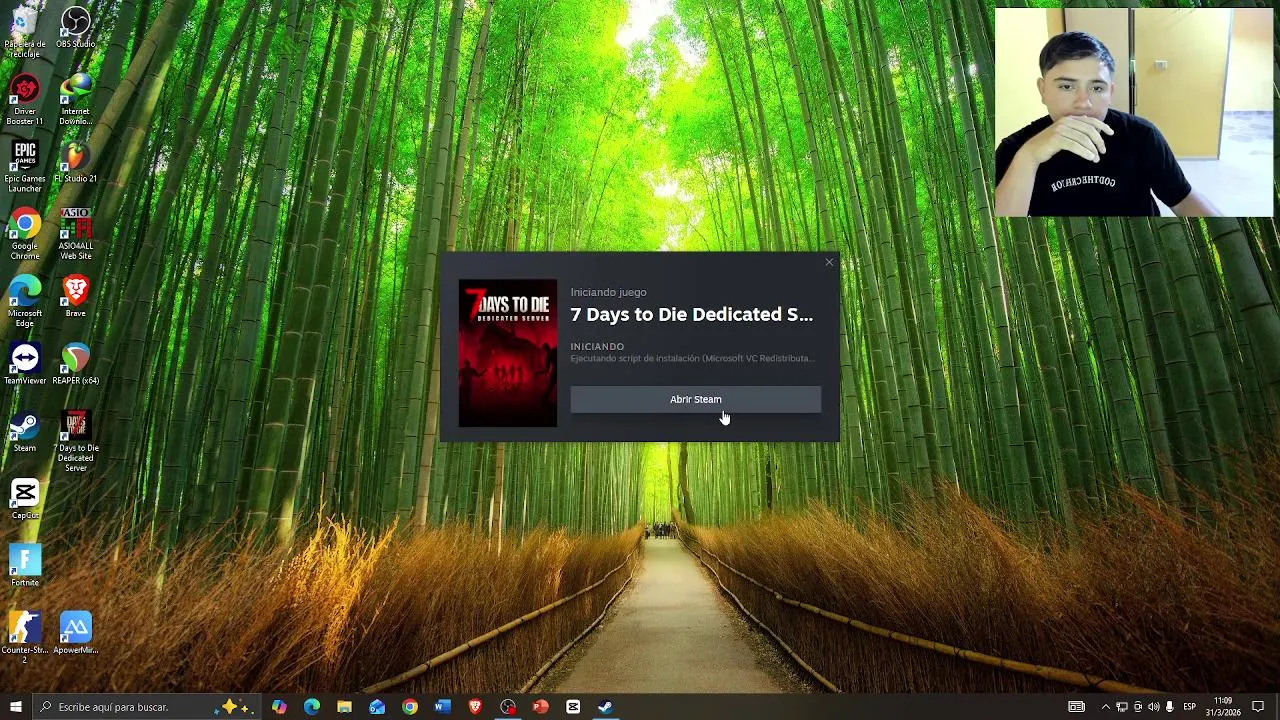Open Word from the taskbar
The width and height of the screenshot is (1280, 720).
pyautogui.click(x=442, y=707)
